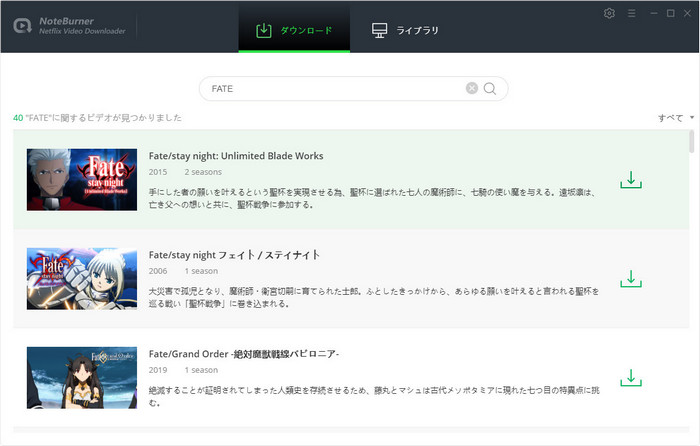Image resolution: width=700 pixels, height=446 pixels.
Task: Open the Fate/Grand Order thumbnail
Action: pyautogui.click(x=82, y=378)
